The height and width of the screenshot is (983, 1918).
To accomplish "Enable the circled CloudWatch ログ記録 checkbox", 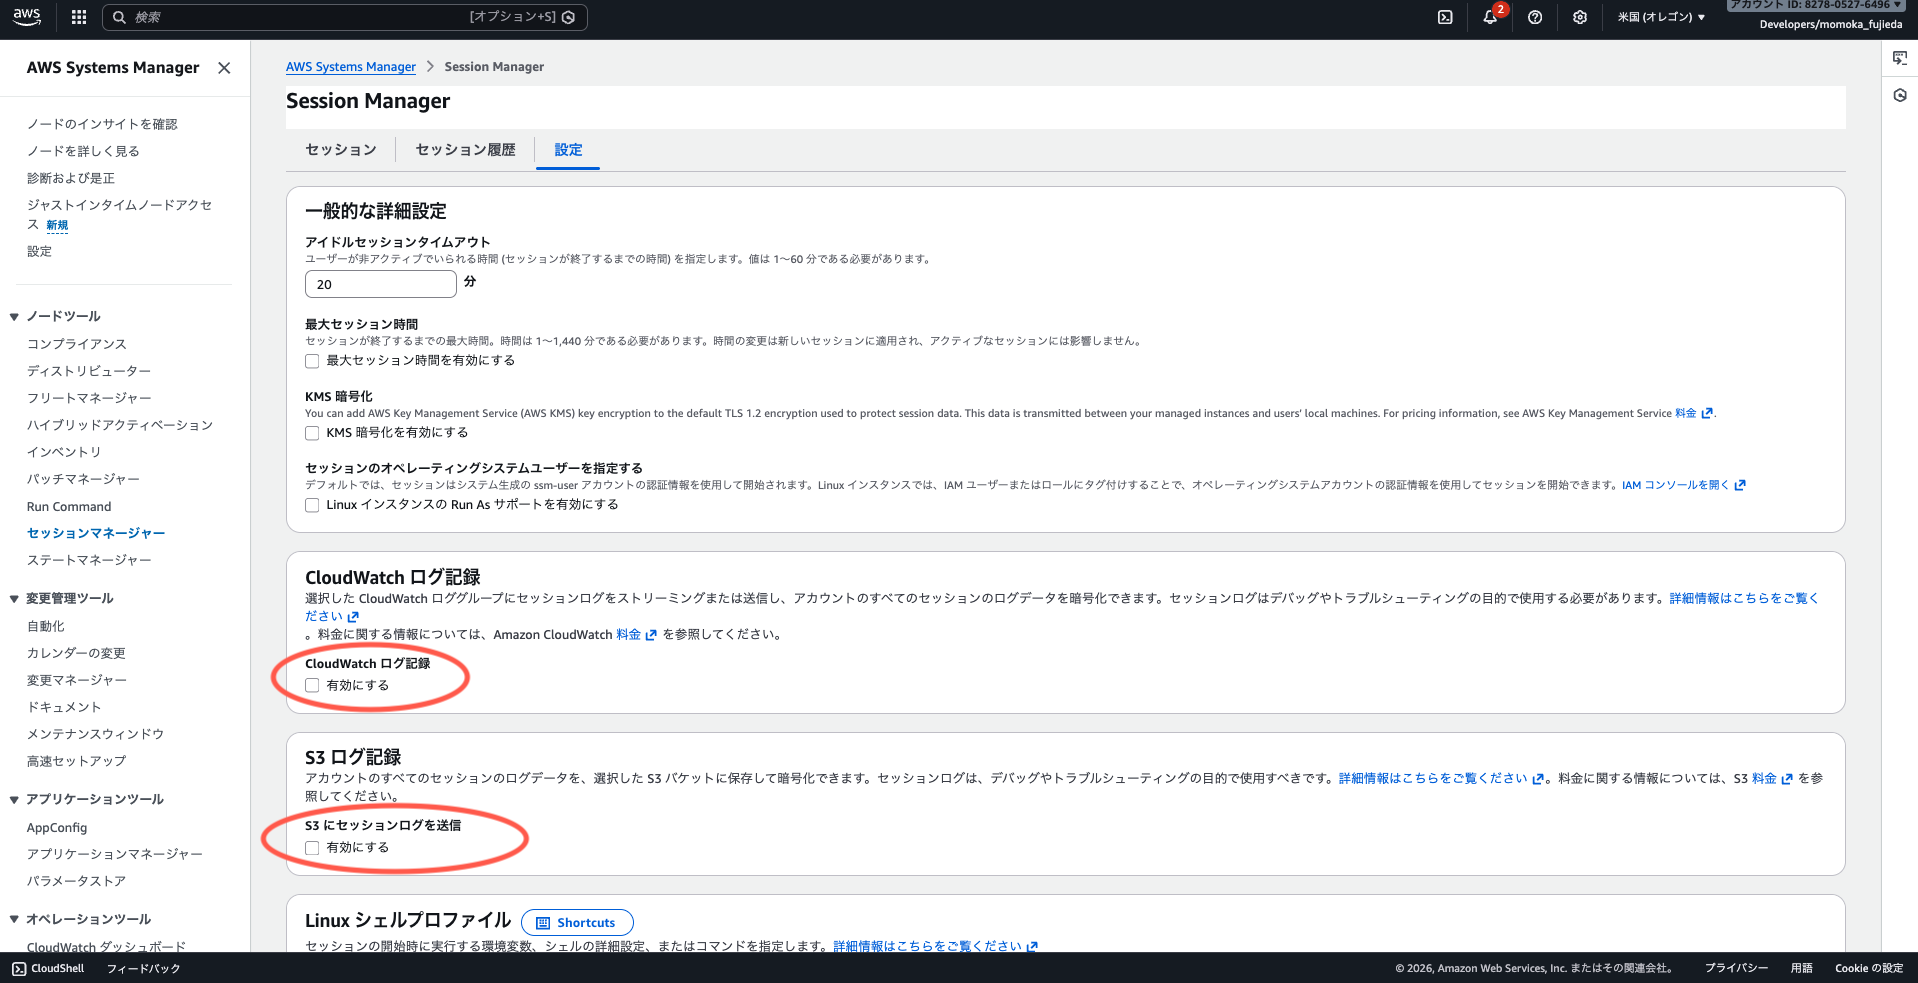I will [x=311, y=685].
